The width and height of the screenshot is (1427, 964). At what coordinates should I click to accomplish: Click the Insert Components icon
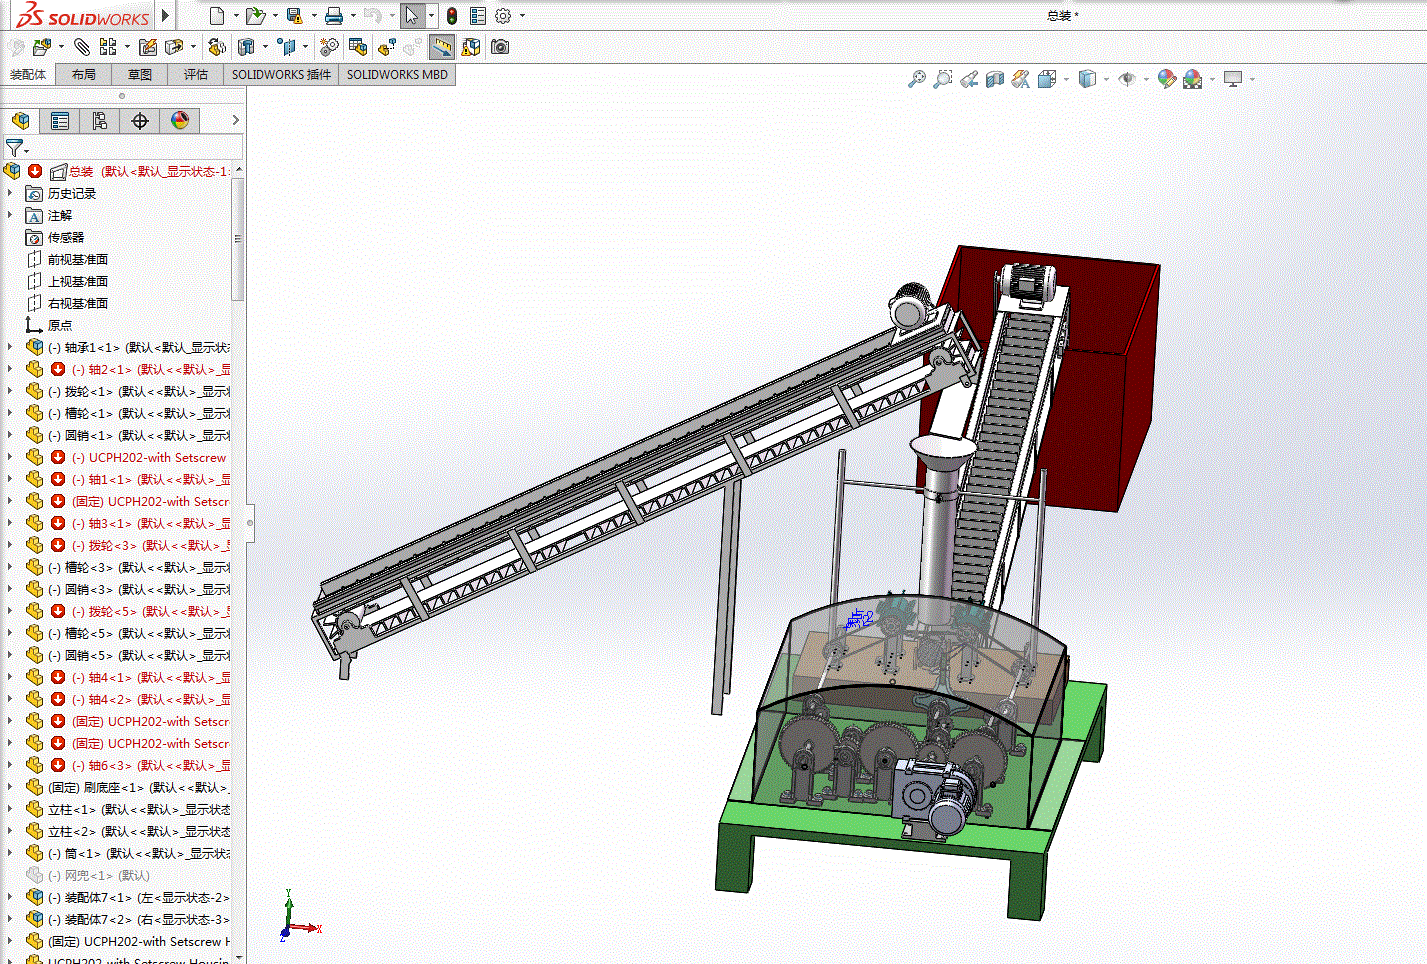point(42,47)
